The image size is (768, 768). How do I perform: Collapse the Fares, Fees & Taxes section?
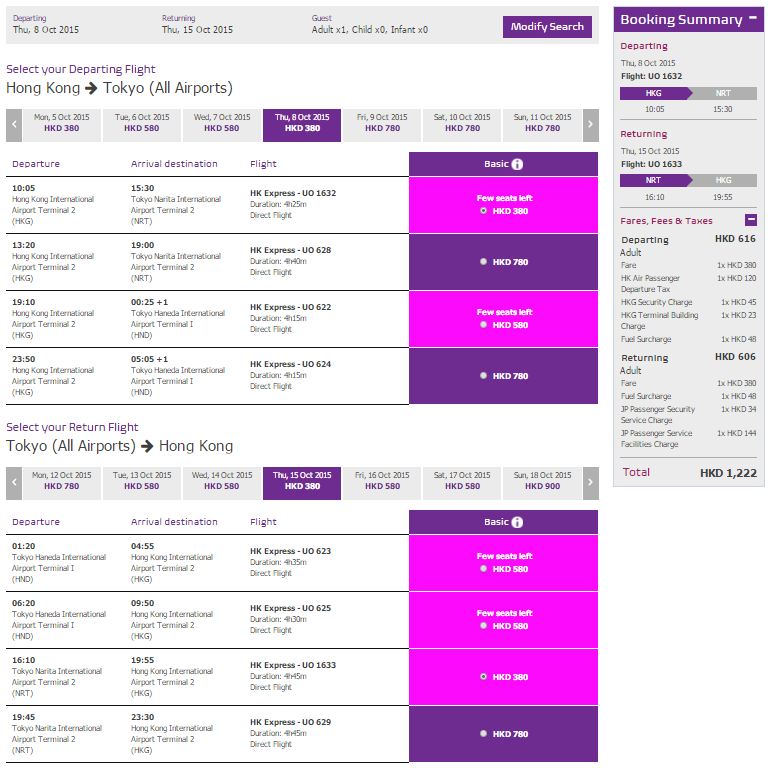[750, 220]
